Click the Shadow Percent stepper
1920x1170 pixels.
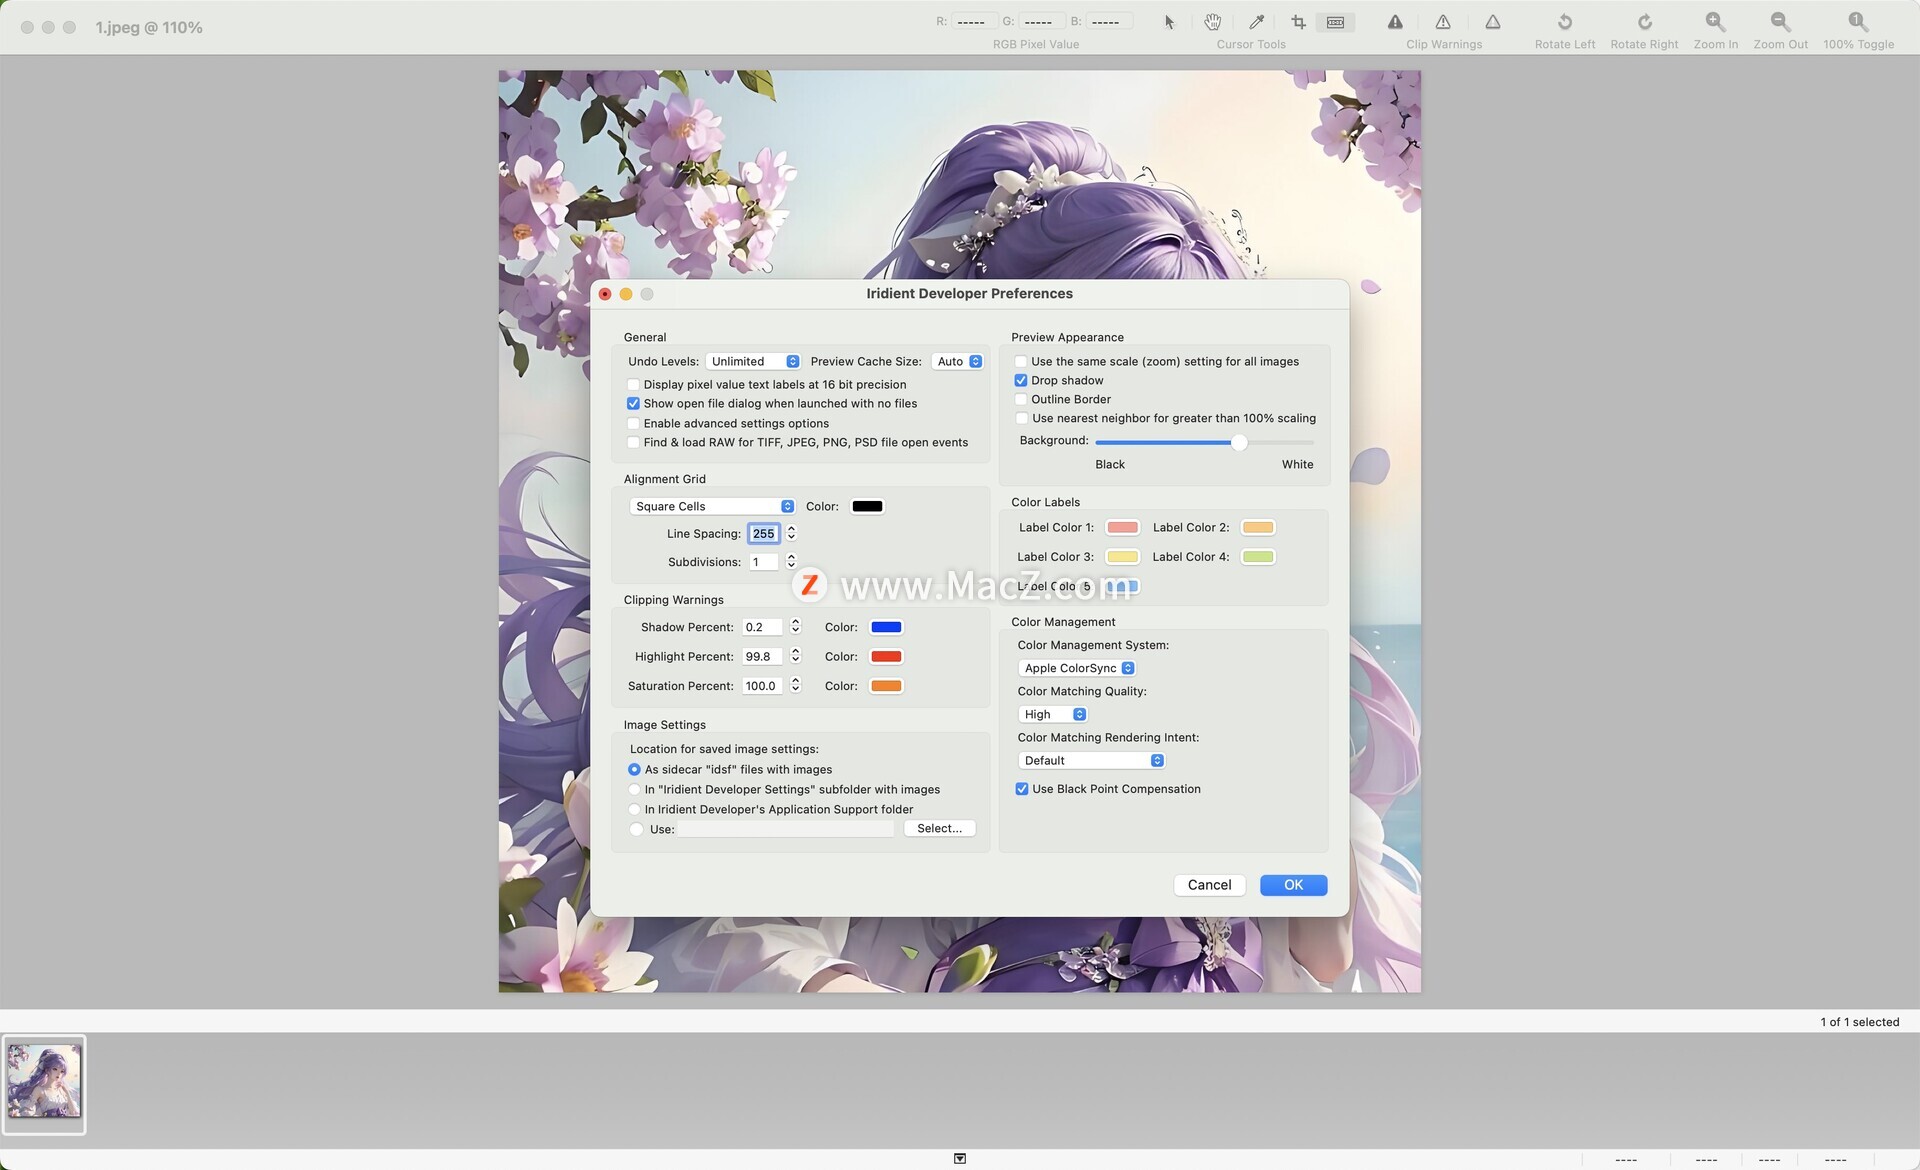[x=795, y=627]
